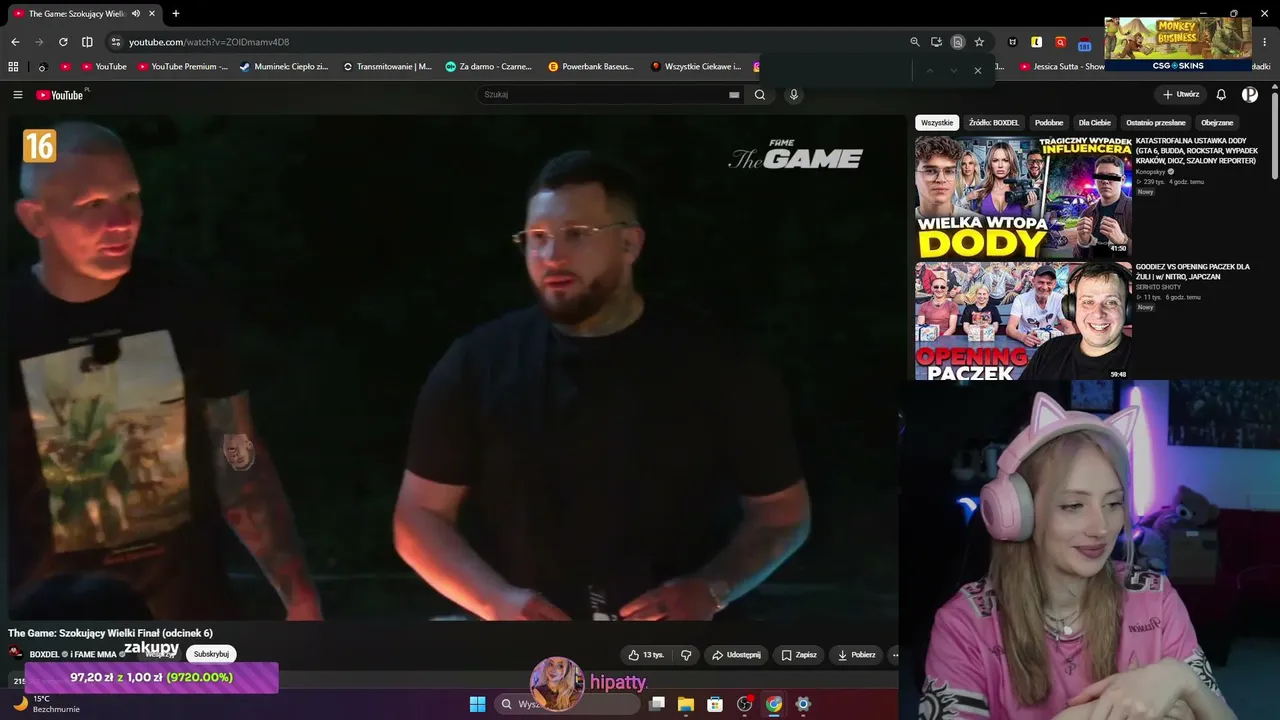Click the Subskrybuj button

211,654
